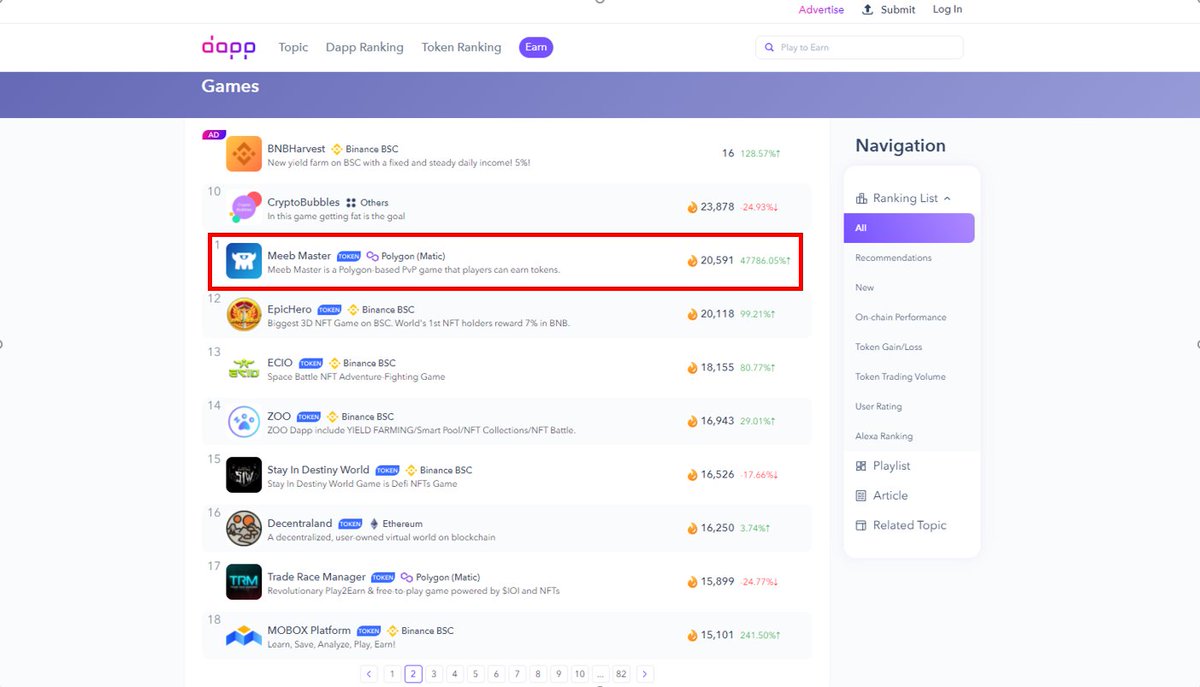The width and height of the screenshot is (1200, 687).
Task: Click the MOBOX Platform logo
Action: tap(244, 635)
